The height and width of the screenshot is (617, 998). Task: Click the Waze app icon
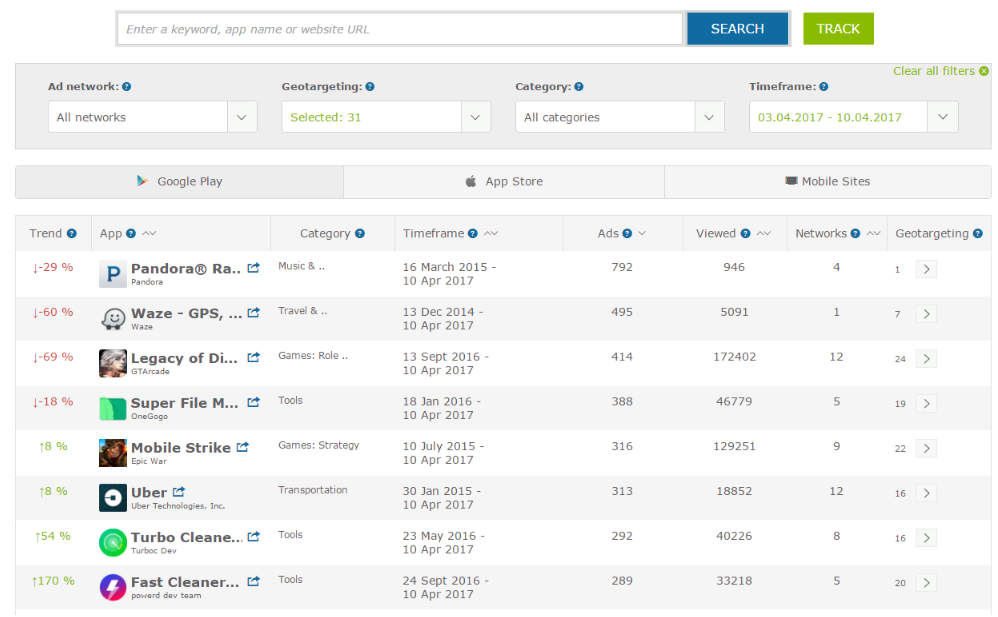[113, 319]
